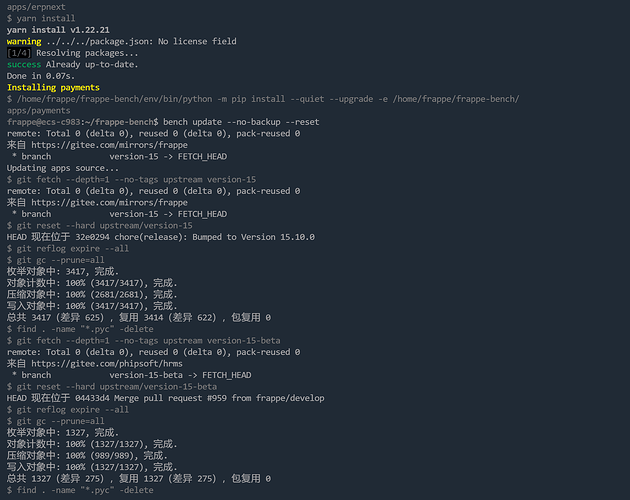Click the yellow 'Installing payments' line
The height and width of the screenshot is (500, 630).
pyautogui.click(x=53, y=87)
